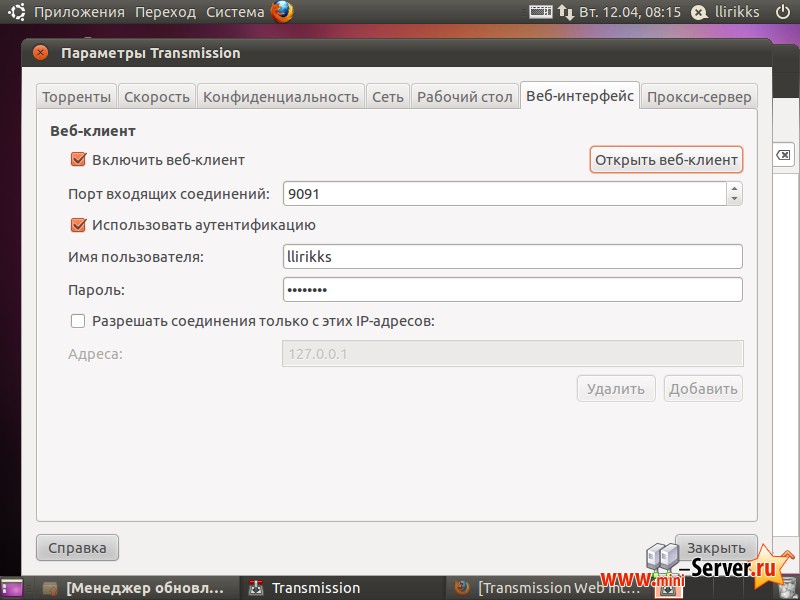Enable Разрешать соединения только с этих IP-адресов
This screenshot has width=800, height=600.
[x=77, y=321]
